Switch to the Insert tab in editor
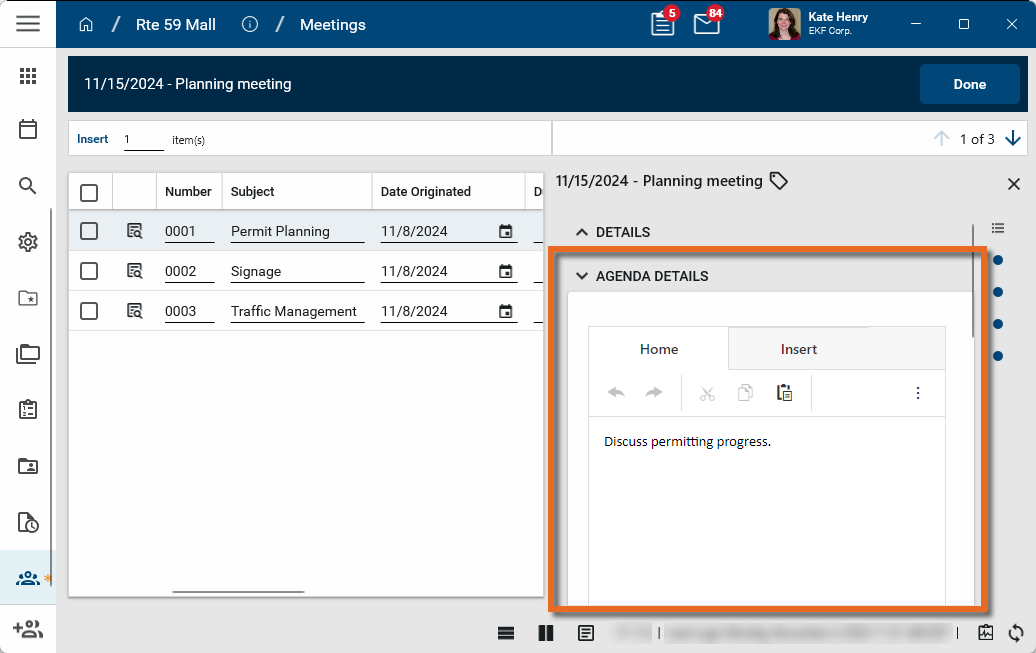Screen dimensions: 1036x653 point(798,349)
